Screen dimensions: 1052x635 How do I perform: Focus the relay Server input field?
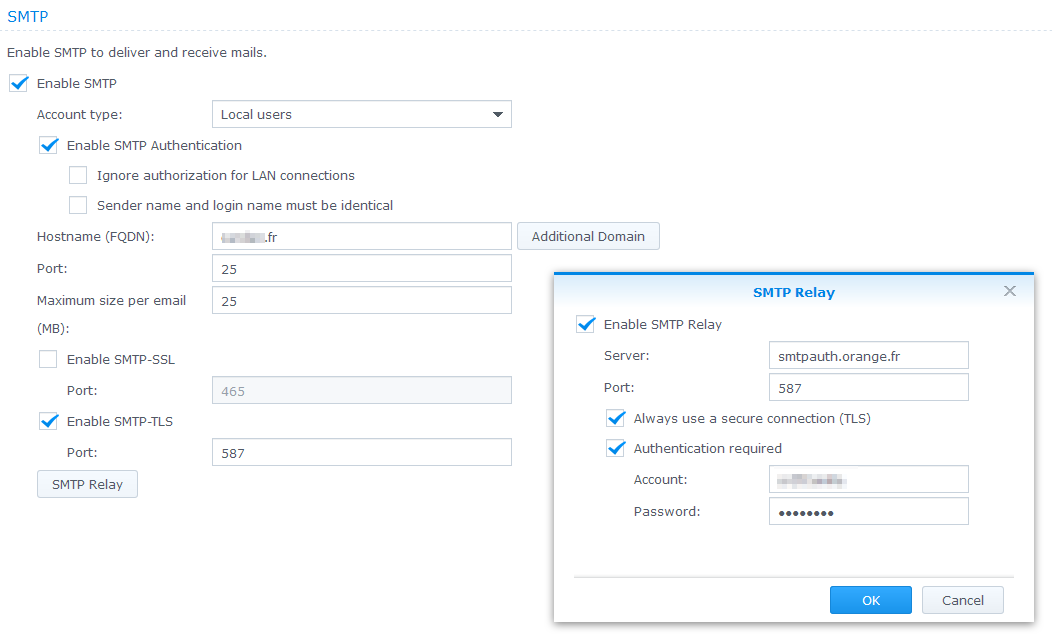868,355
